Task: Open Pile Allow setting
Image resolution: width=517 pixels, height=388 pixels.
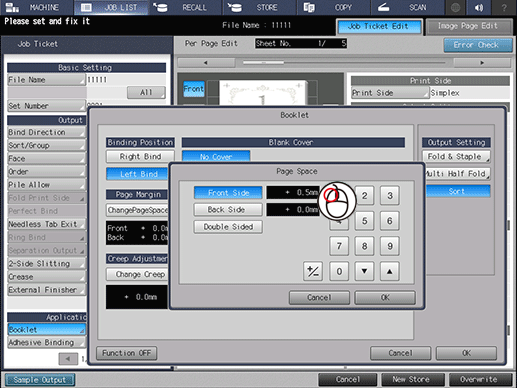Action: [x=46, y=185]
